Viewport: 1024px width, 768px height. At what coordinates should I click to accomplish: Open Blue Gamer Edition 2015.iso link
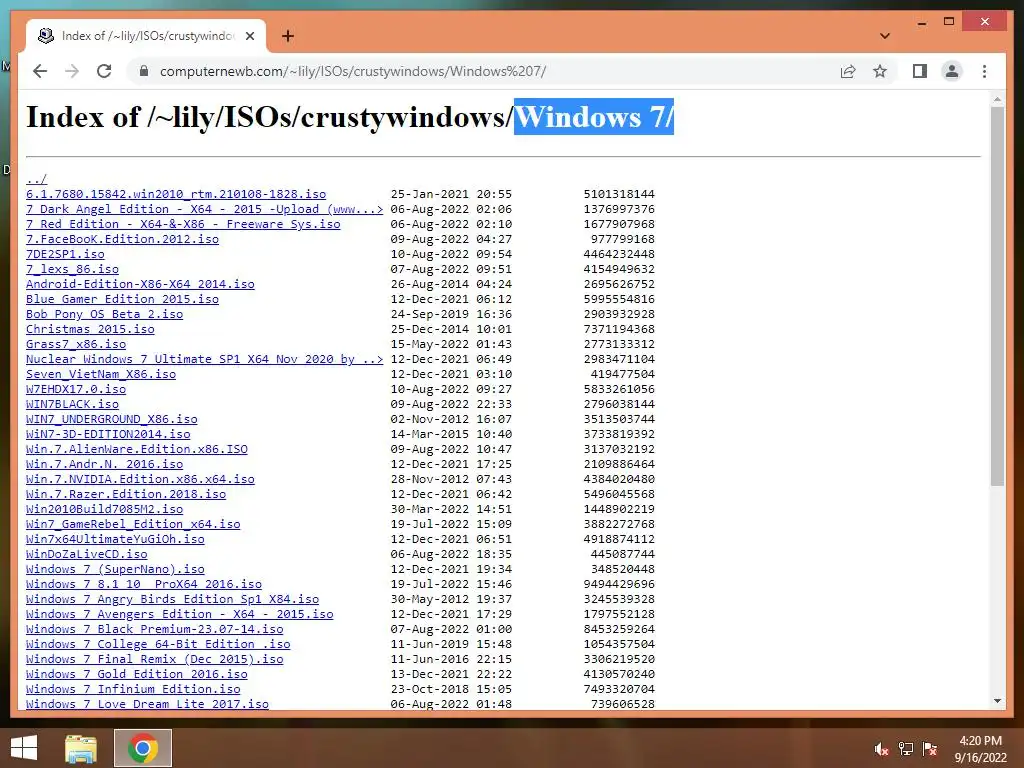[122, 299]
